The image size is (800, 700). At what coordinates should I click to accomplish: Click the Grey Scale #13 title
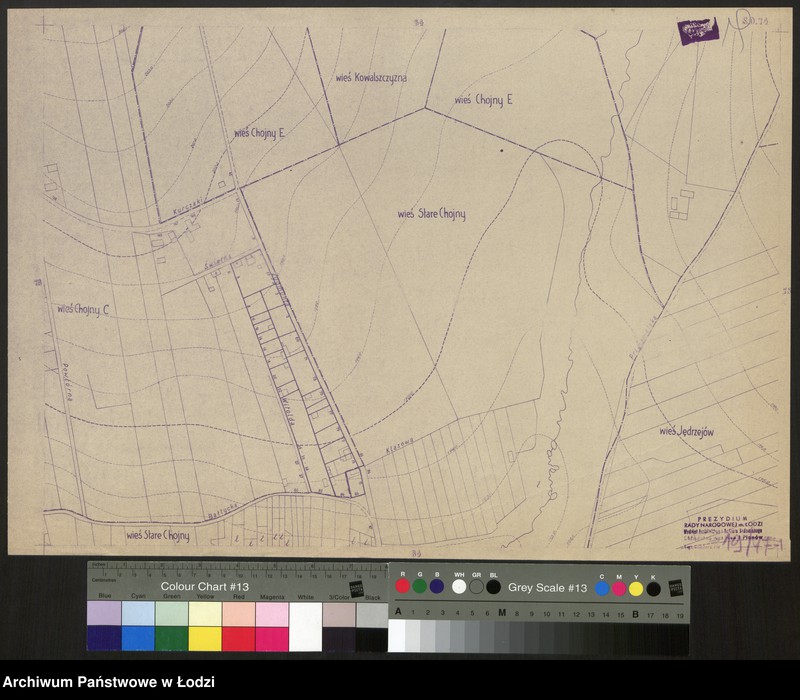(x=547, y=588)
